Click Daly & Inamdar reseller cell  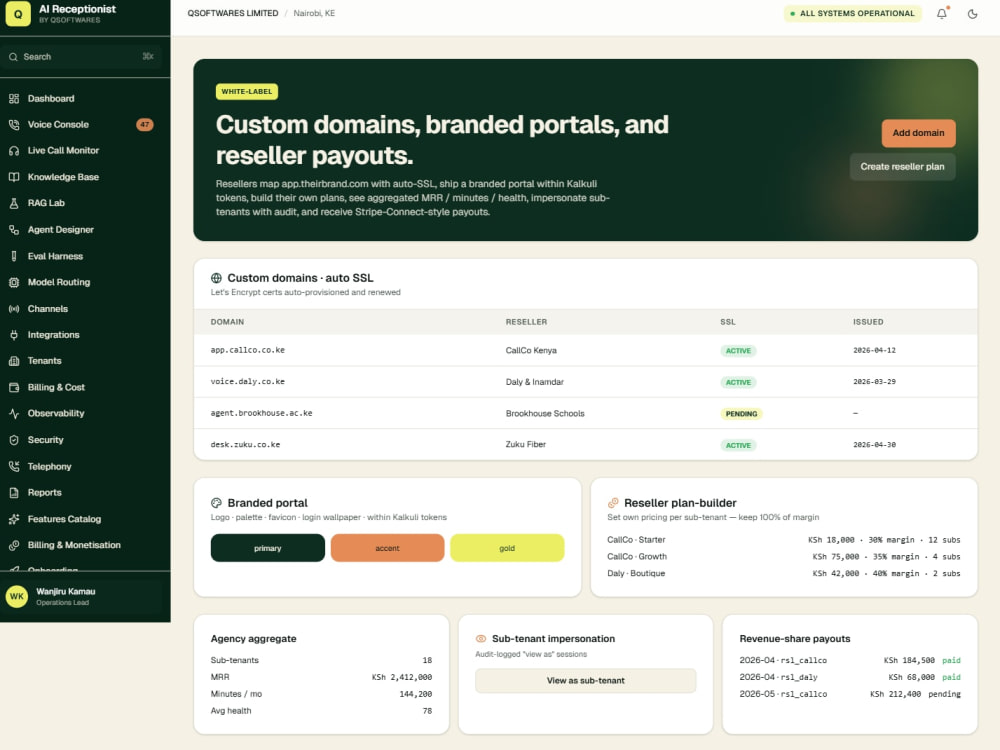[x=534, y=382]
